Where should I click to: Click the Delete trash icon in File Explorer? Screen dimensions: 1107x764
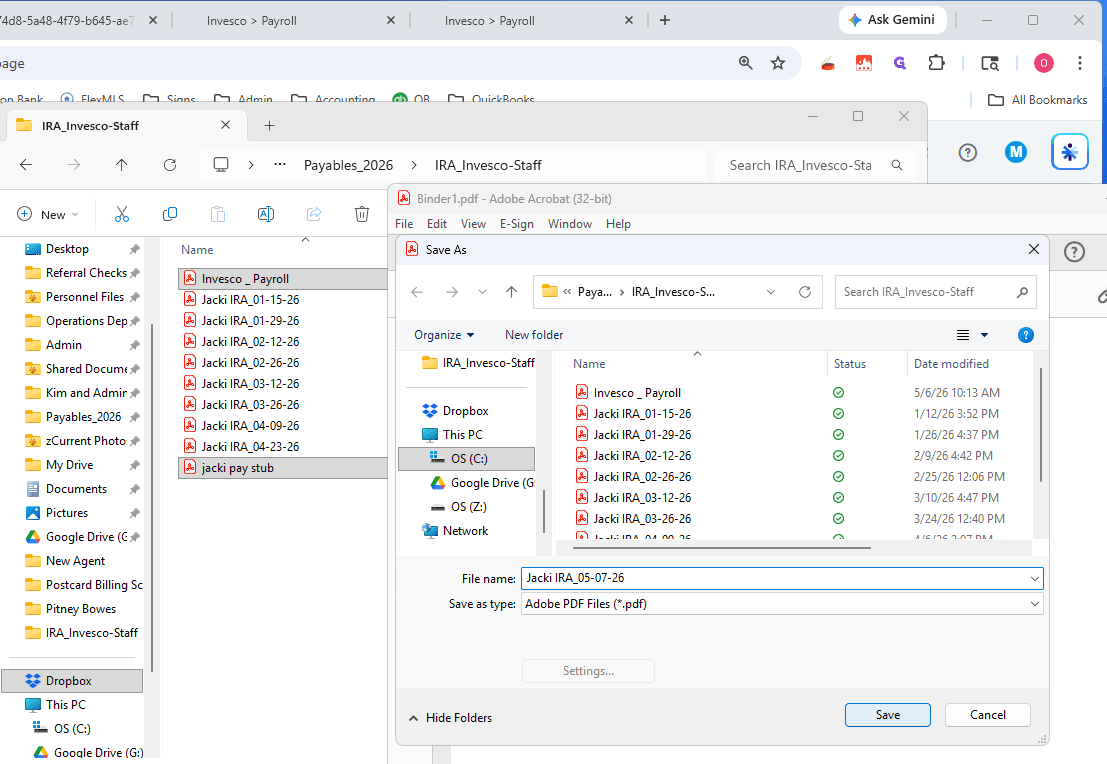click(362, 214)
